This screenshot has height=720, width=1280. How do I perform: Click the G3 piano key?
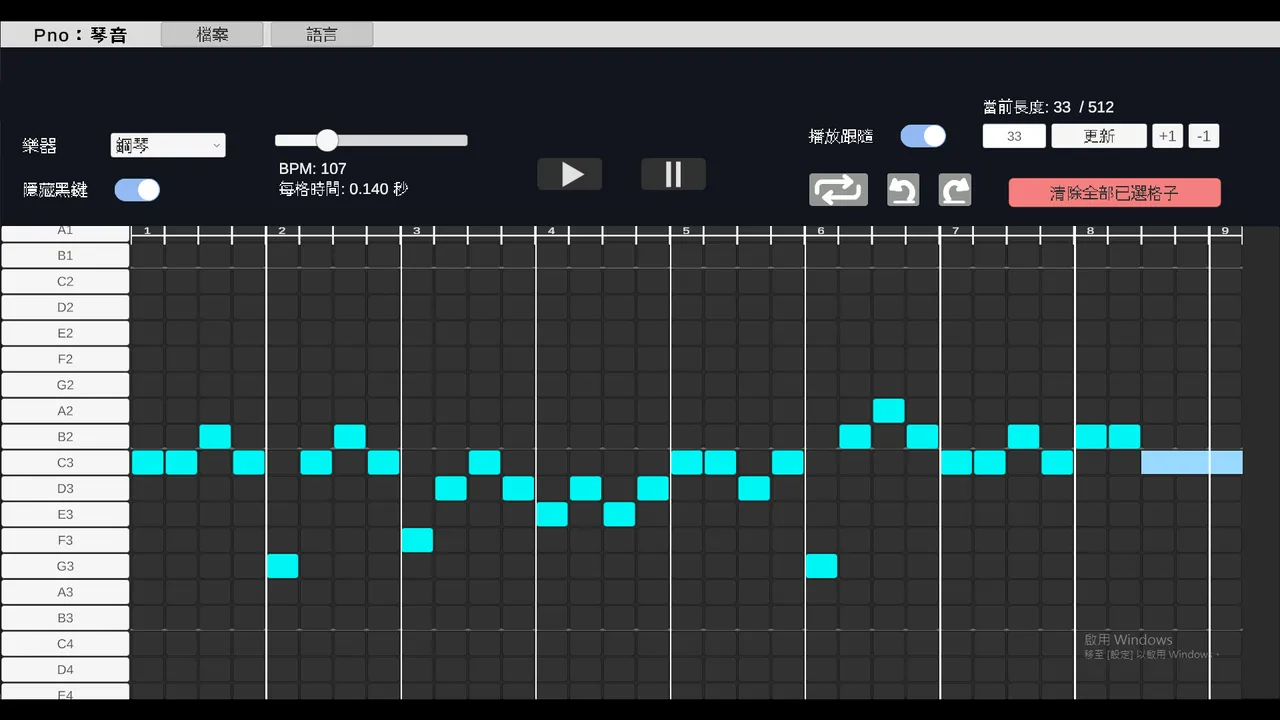click(65, 566)
